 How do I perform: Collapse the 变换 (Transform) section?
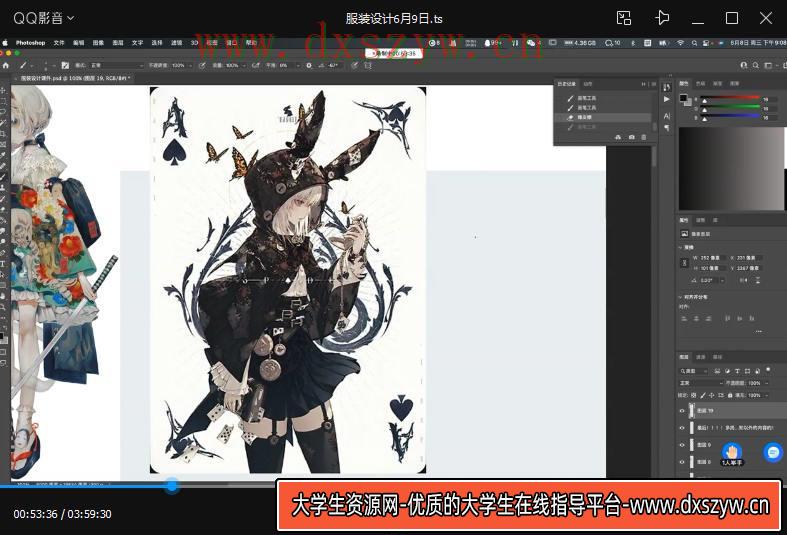click(681, 247)
